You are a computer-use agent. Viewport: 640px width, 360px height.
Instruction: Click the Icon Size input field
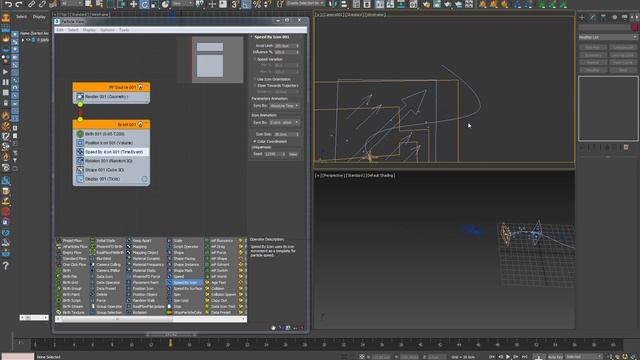(x=287, y=134)
